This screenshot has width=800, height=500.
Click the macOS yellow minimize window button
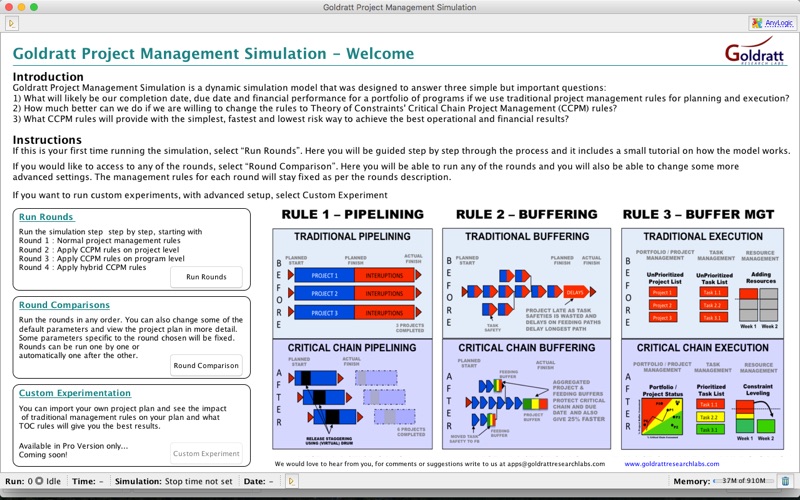pos(21,7)
